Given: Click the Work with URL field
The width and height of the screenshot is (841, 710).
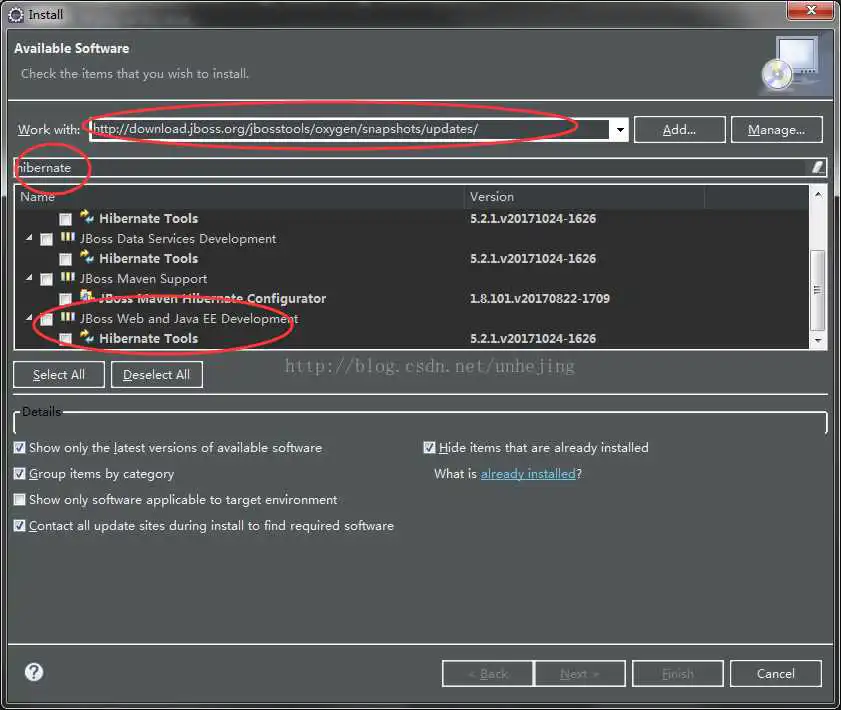Looking at the screenshot, I should 350,129.
